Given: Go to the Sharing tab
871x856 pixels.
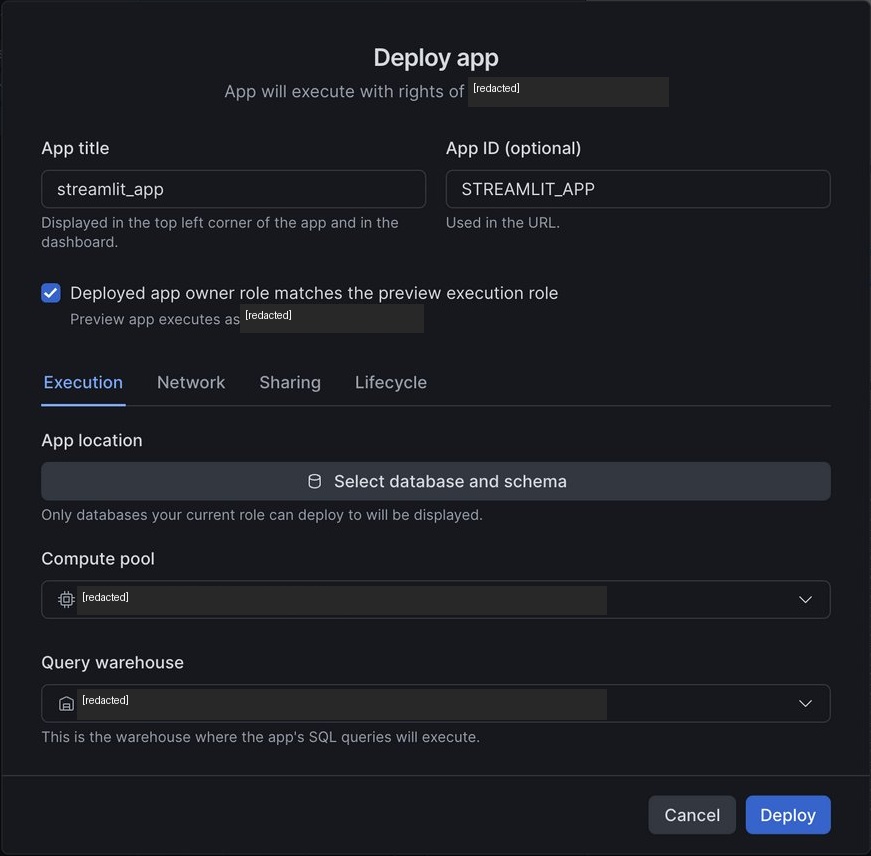Looking at the screenshot, I should [x=290, y=382].
